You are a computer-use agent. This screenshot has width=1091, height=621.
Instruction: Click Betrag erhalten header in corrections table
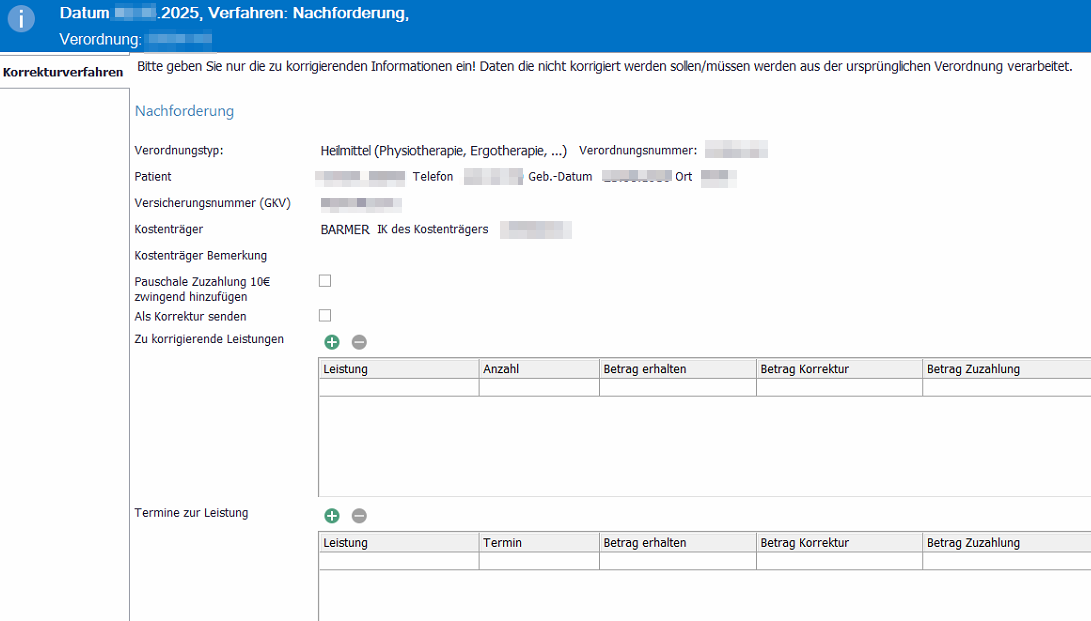coord(678,369)
